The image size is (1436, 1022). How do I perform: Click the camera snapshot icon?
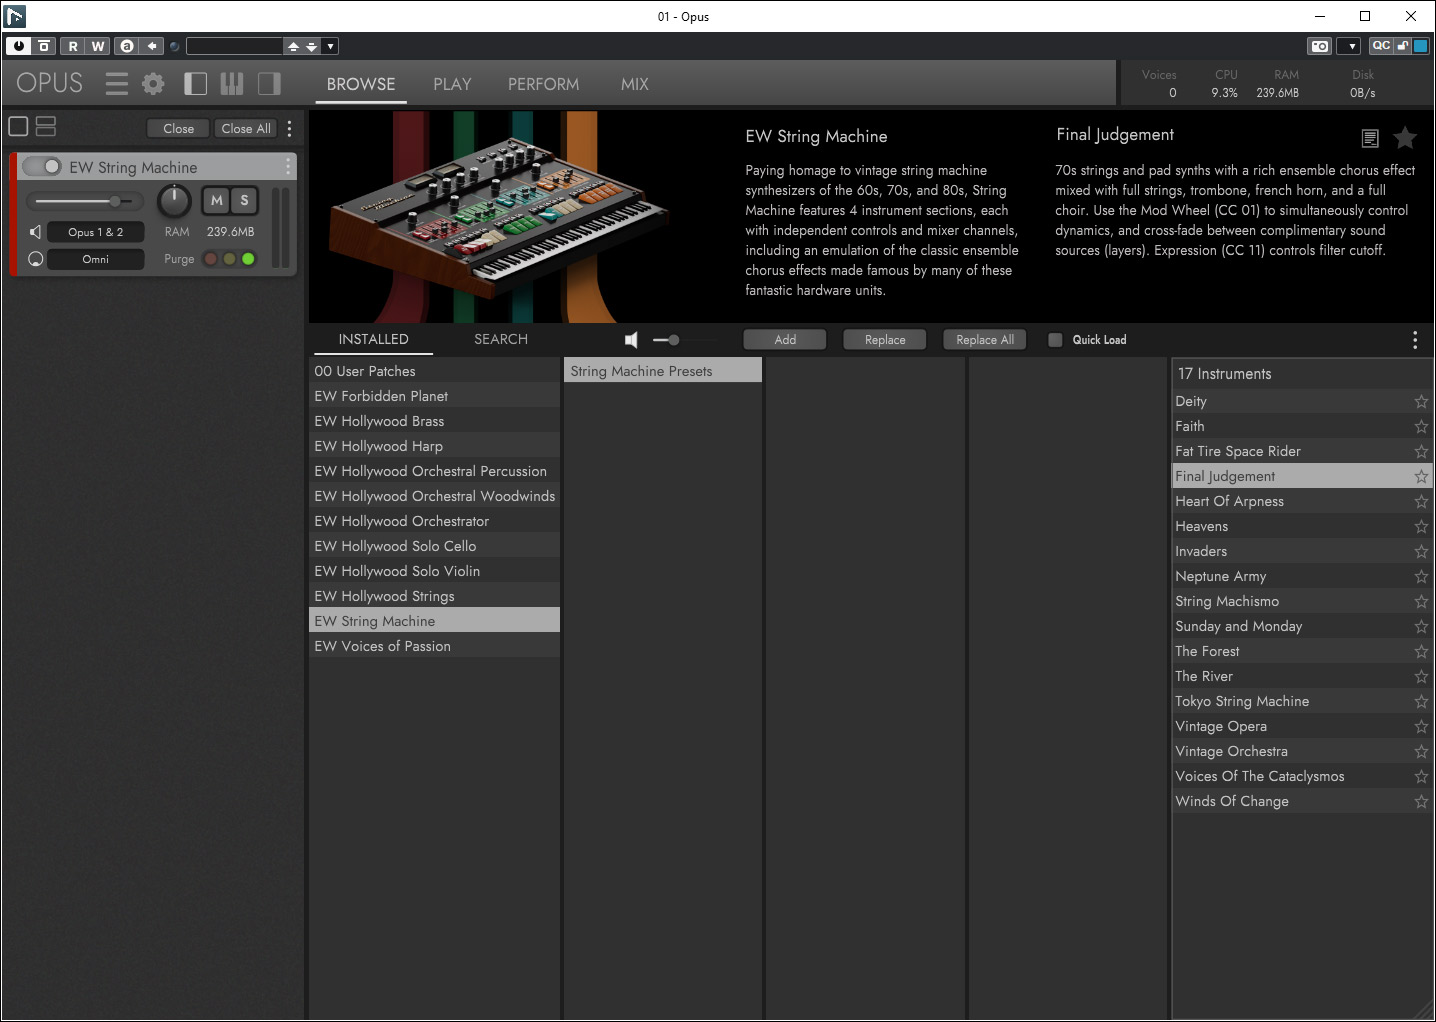point(1320,46)
